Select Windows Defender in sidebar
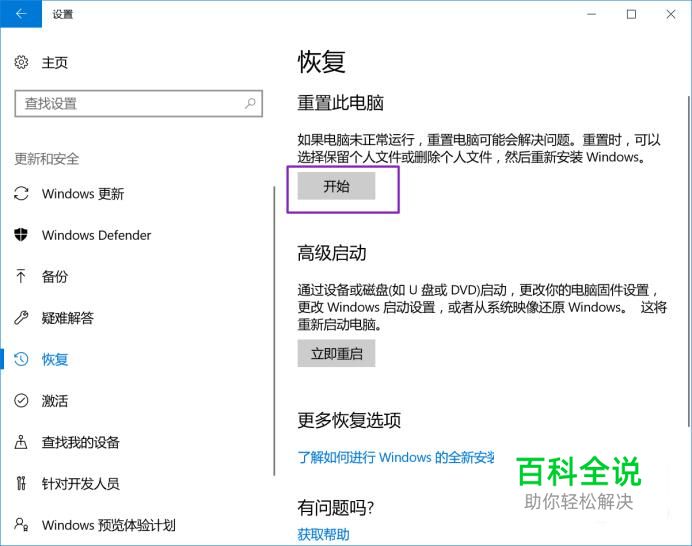 pos(96,235)
